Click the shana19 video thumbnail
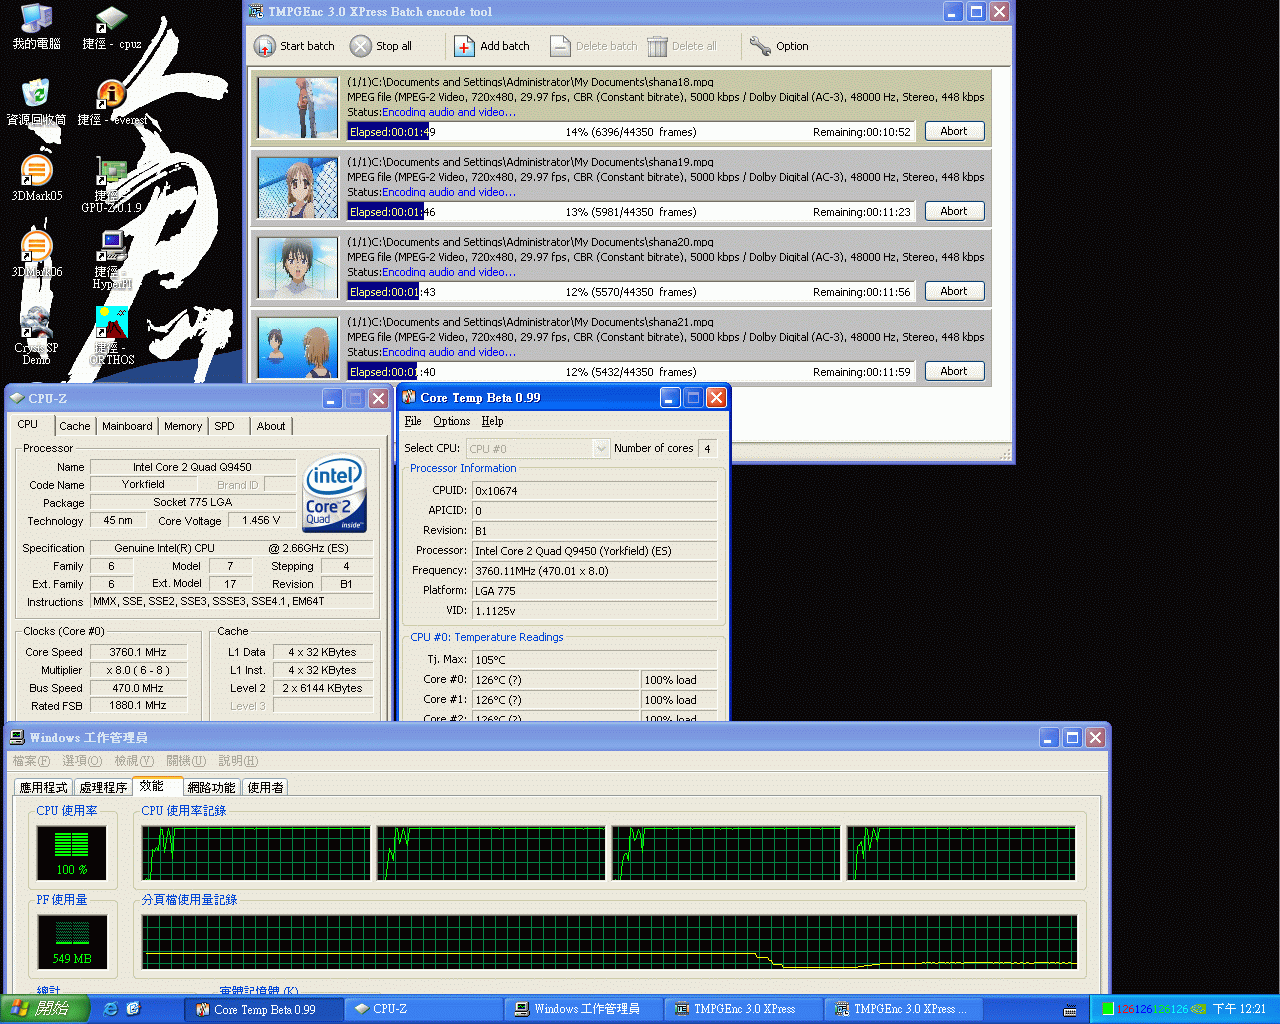1280x1024 pixels. coord(298,188)
